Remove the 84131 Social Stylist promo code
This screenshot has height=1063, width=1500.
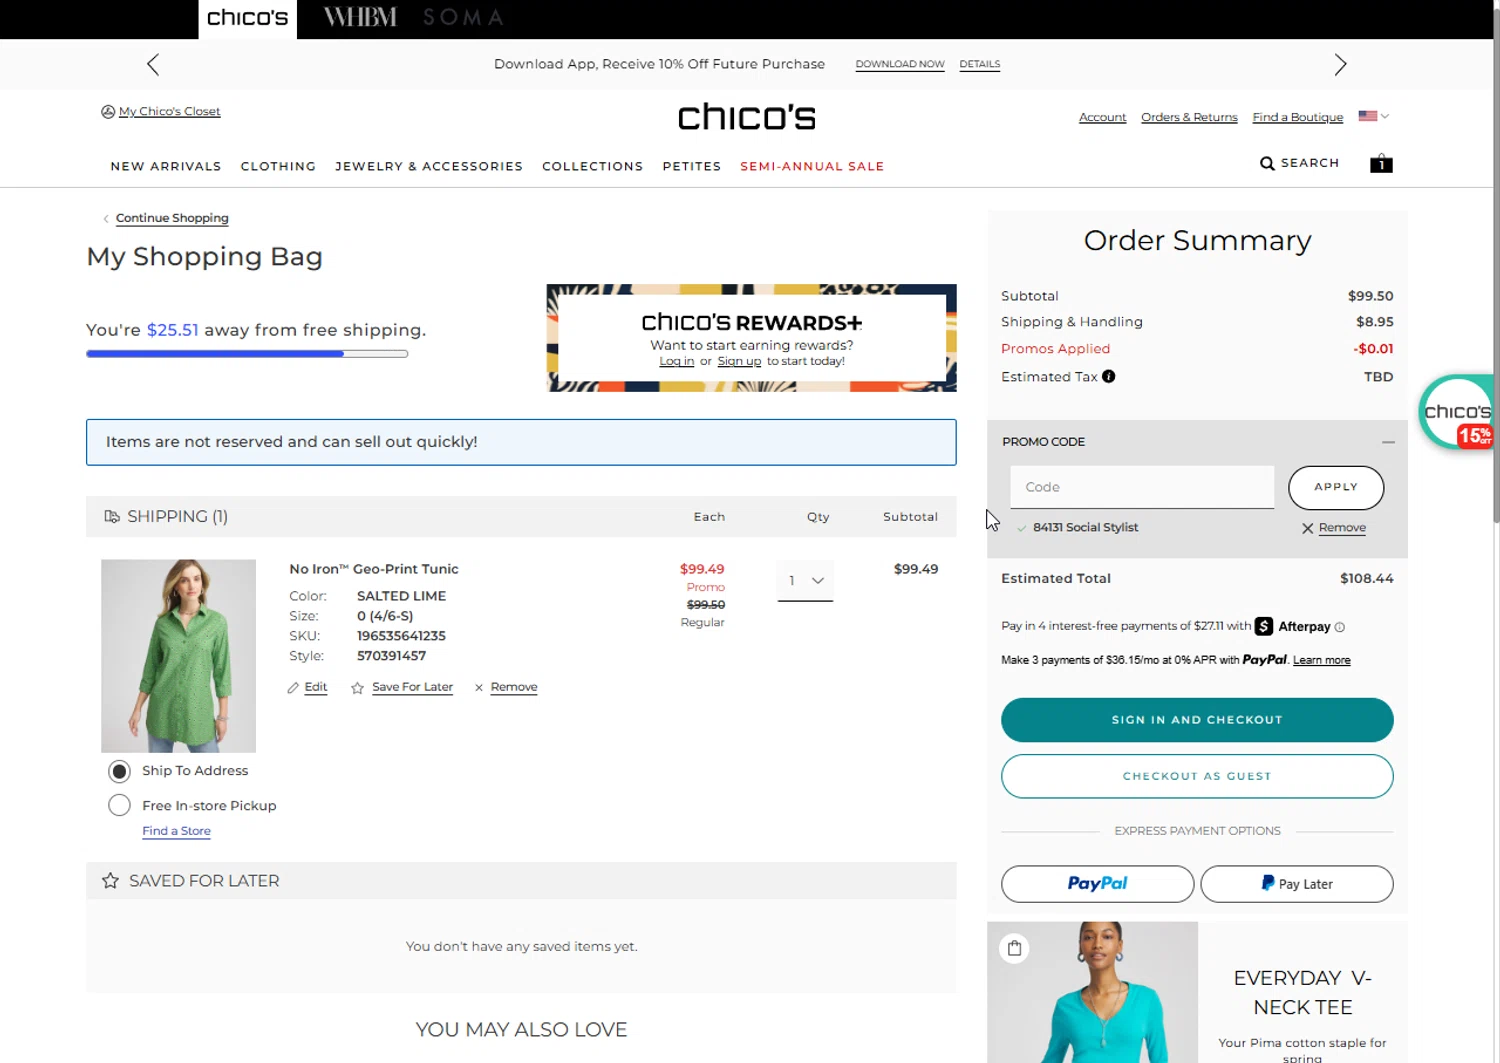[x=1342, y=528]
